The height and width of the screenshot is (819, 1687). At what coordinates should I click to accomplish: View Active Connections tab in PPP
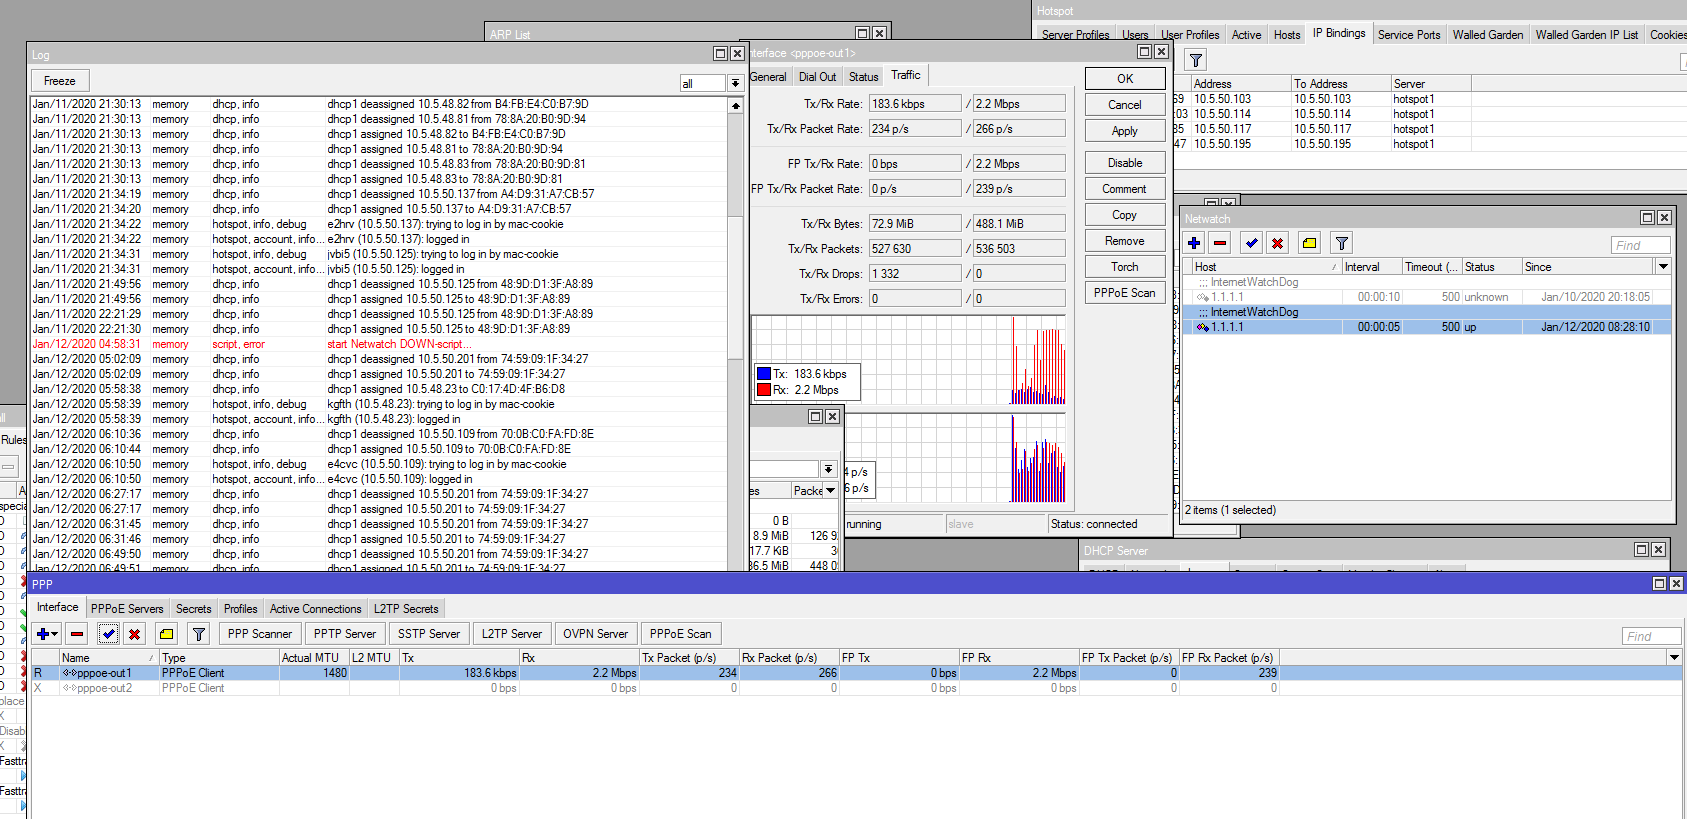point(315,609)
